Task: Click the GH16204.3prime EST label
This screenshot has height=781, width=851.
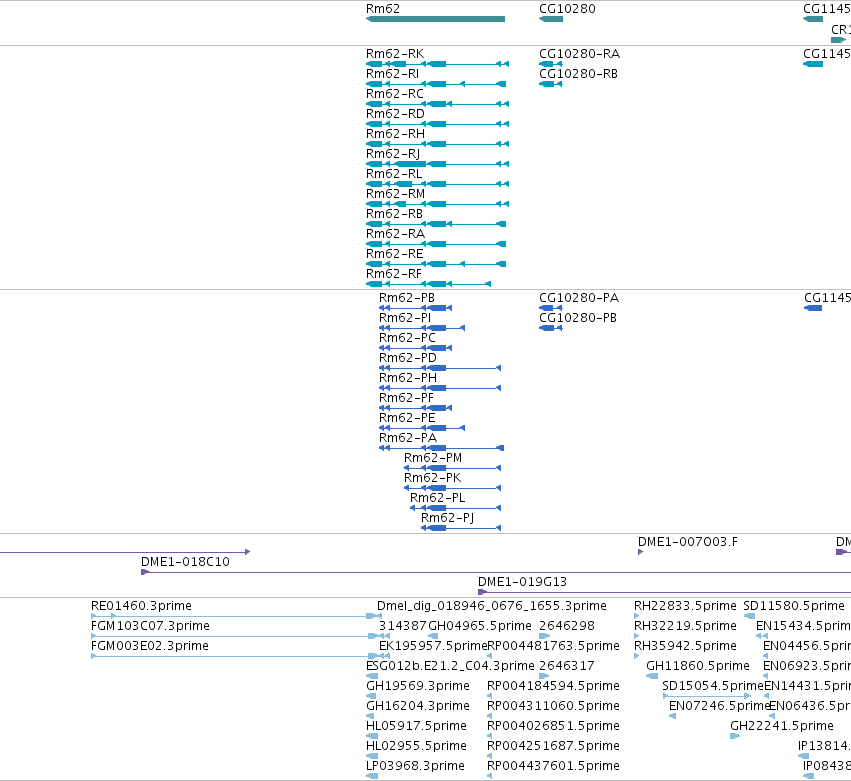Action: (417, 706)
